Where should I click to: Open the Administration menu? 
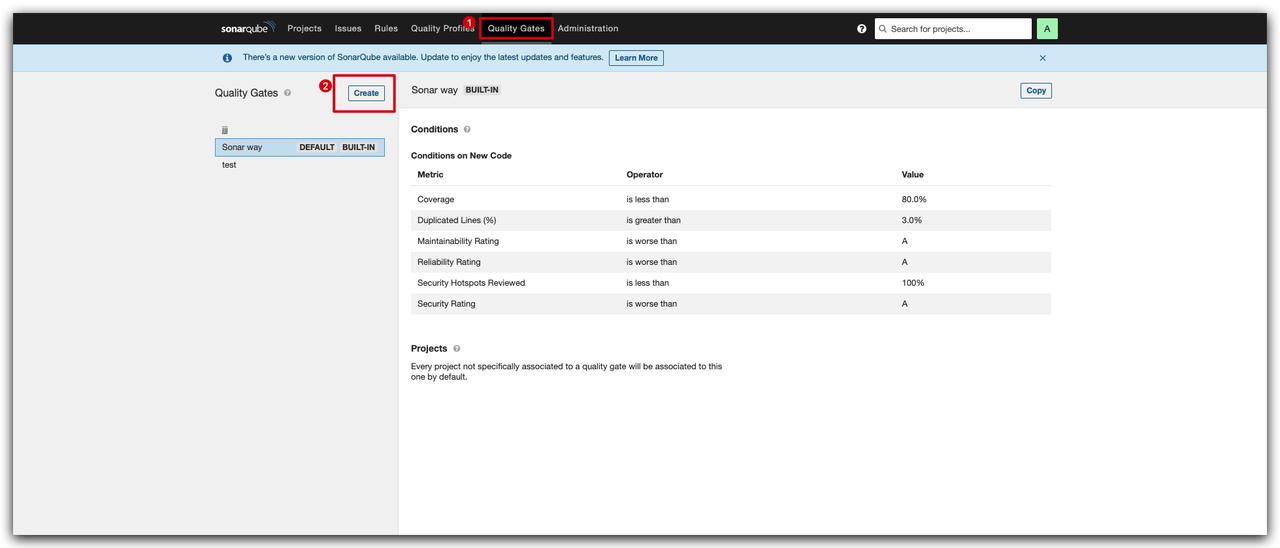[x=588, y=29]
